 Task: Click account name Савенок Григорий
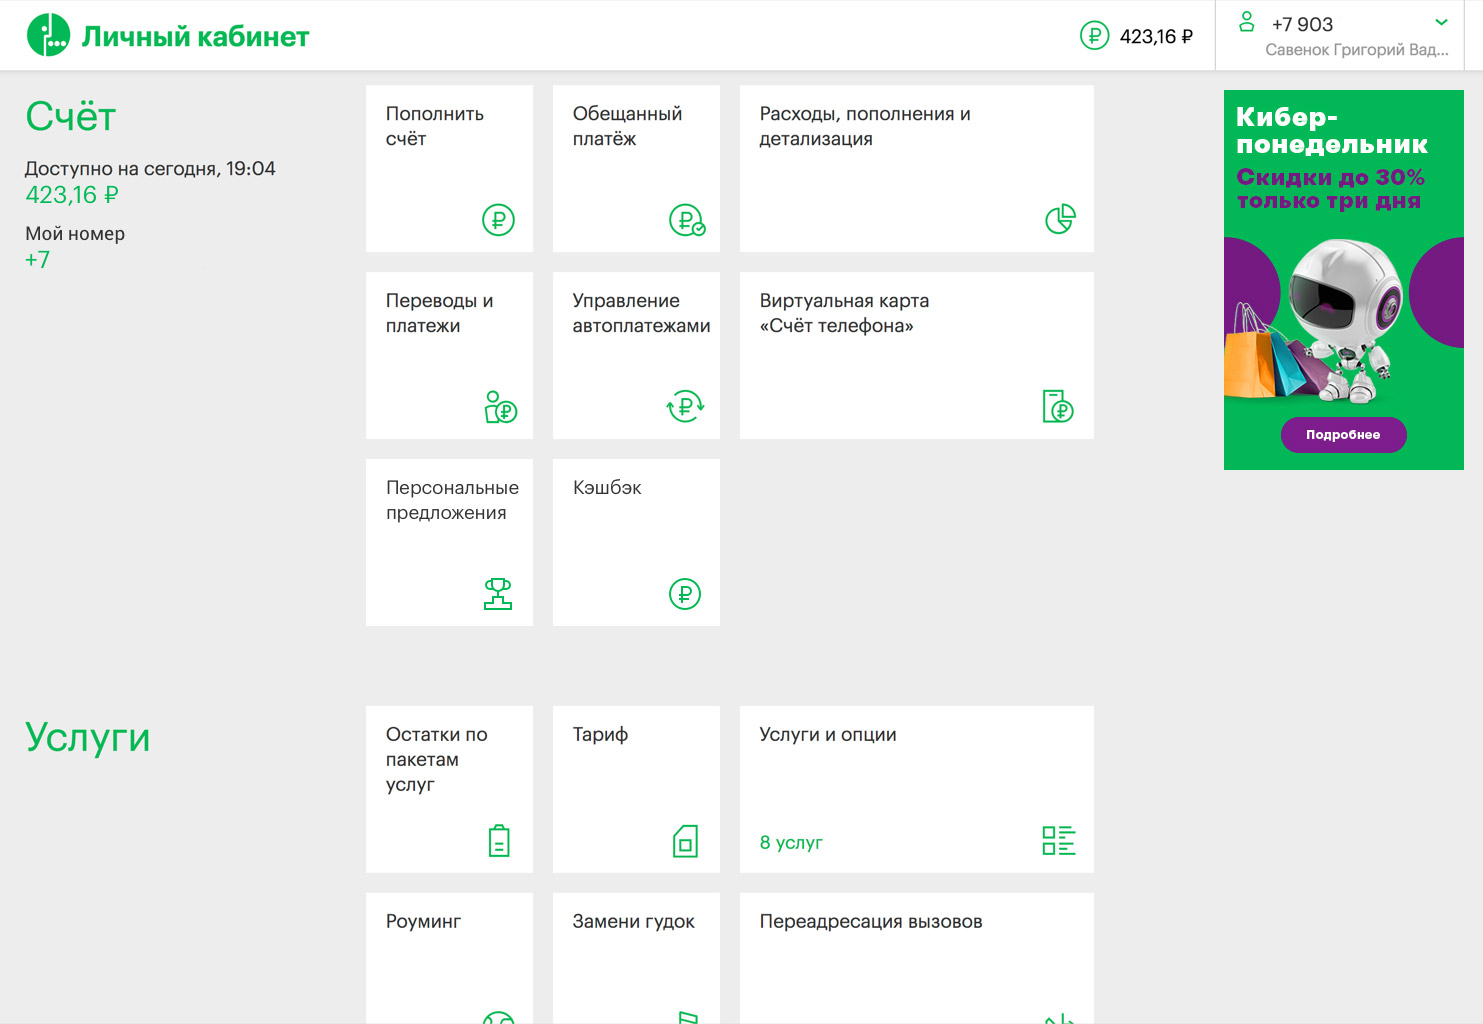pyautogui.click(x=1356, y=50)
